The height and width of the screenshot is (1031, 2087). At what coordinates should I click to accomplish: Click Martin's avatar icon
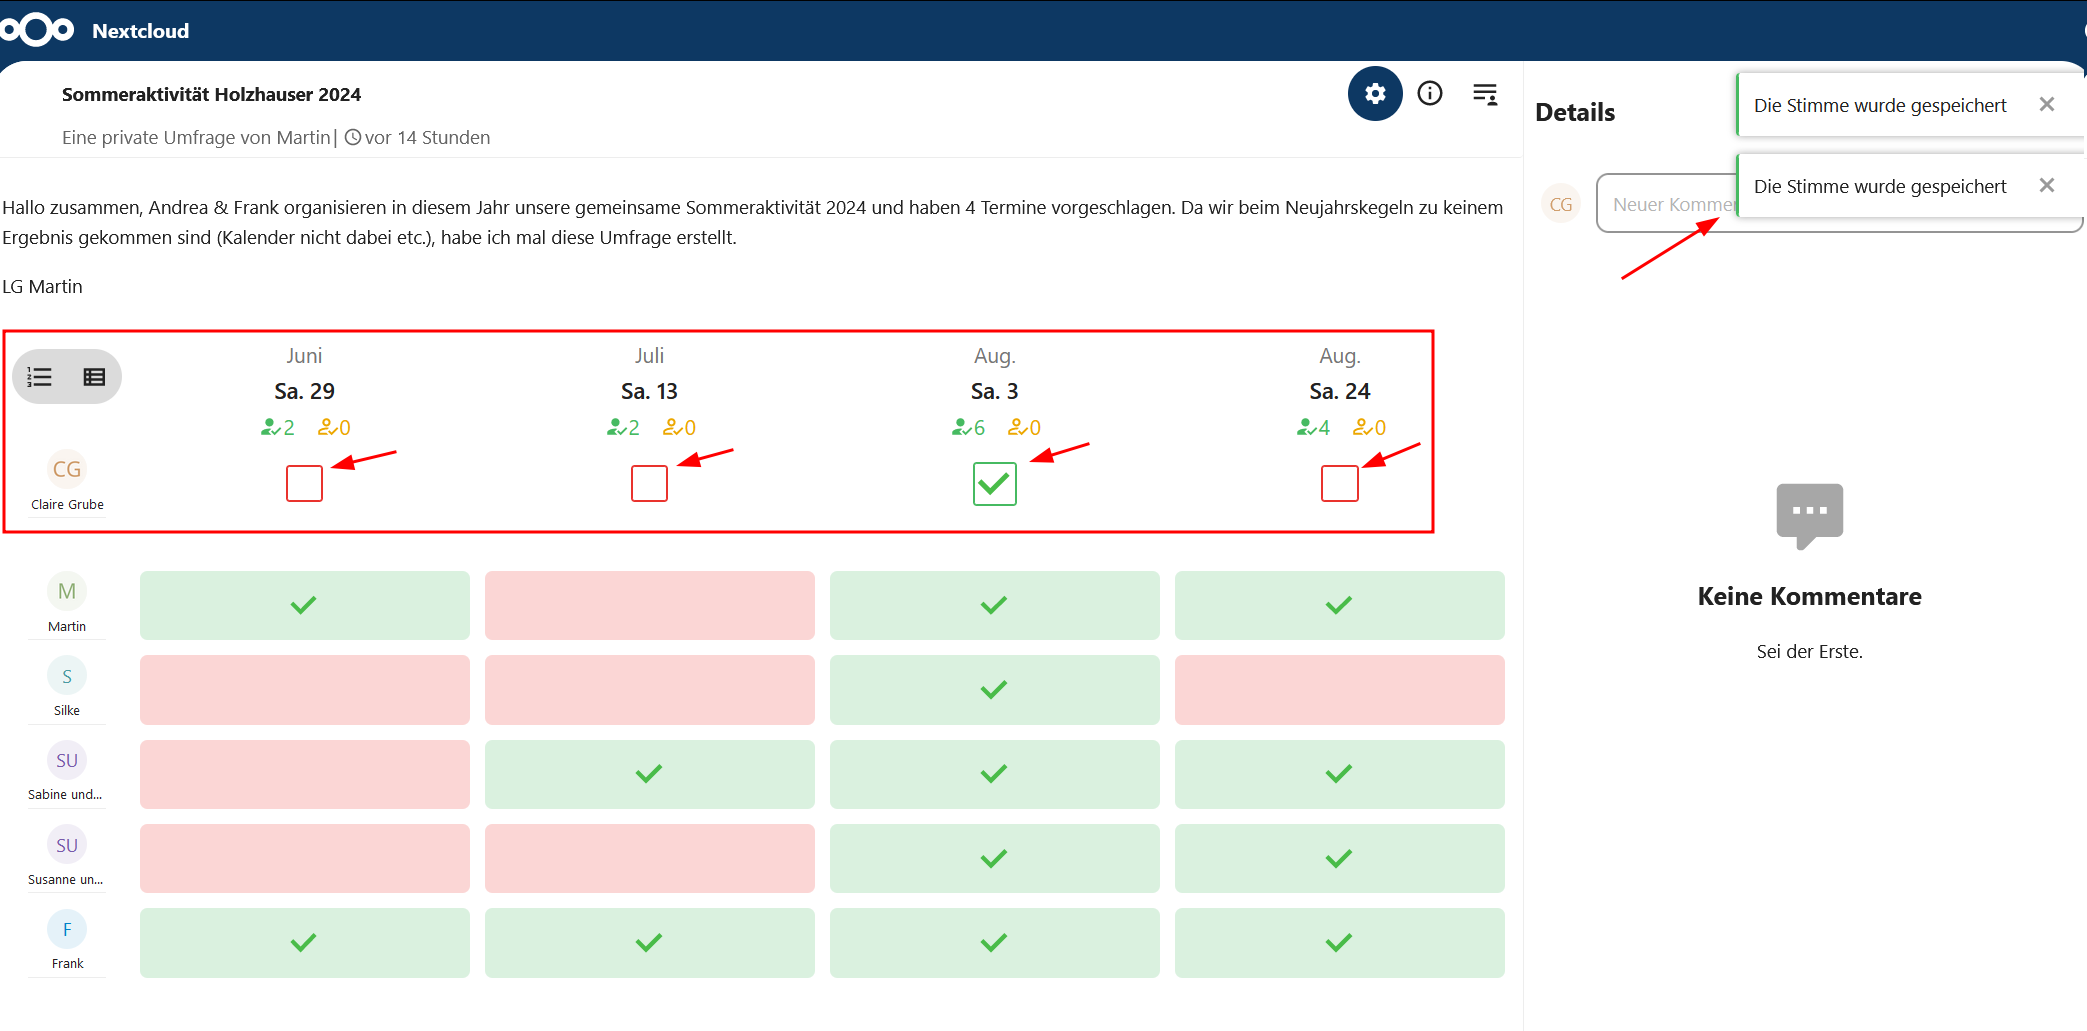[67, 591]
